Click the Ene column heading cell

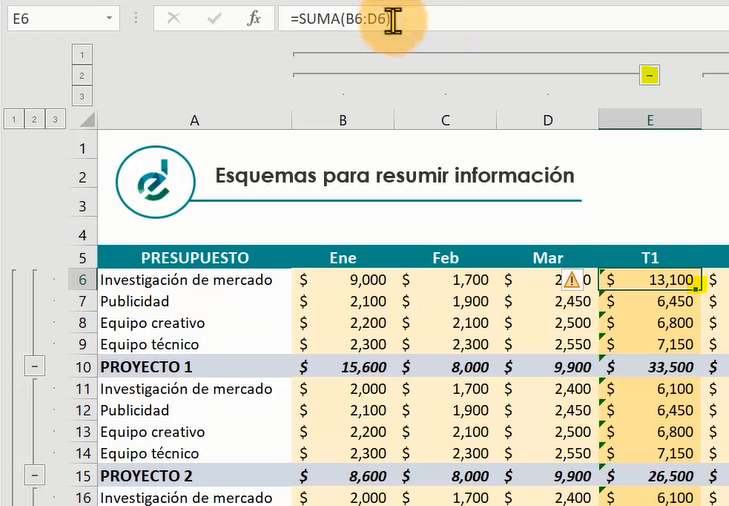coord(343,257)
